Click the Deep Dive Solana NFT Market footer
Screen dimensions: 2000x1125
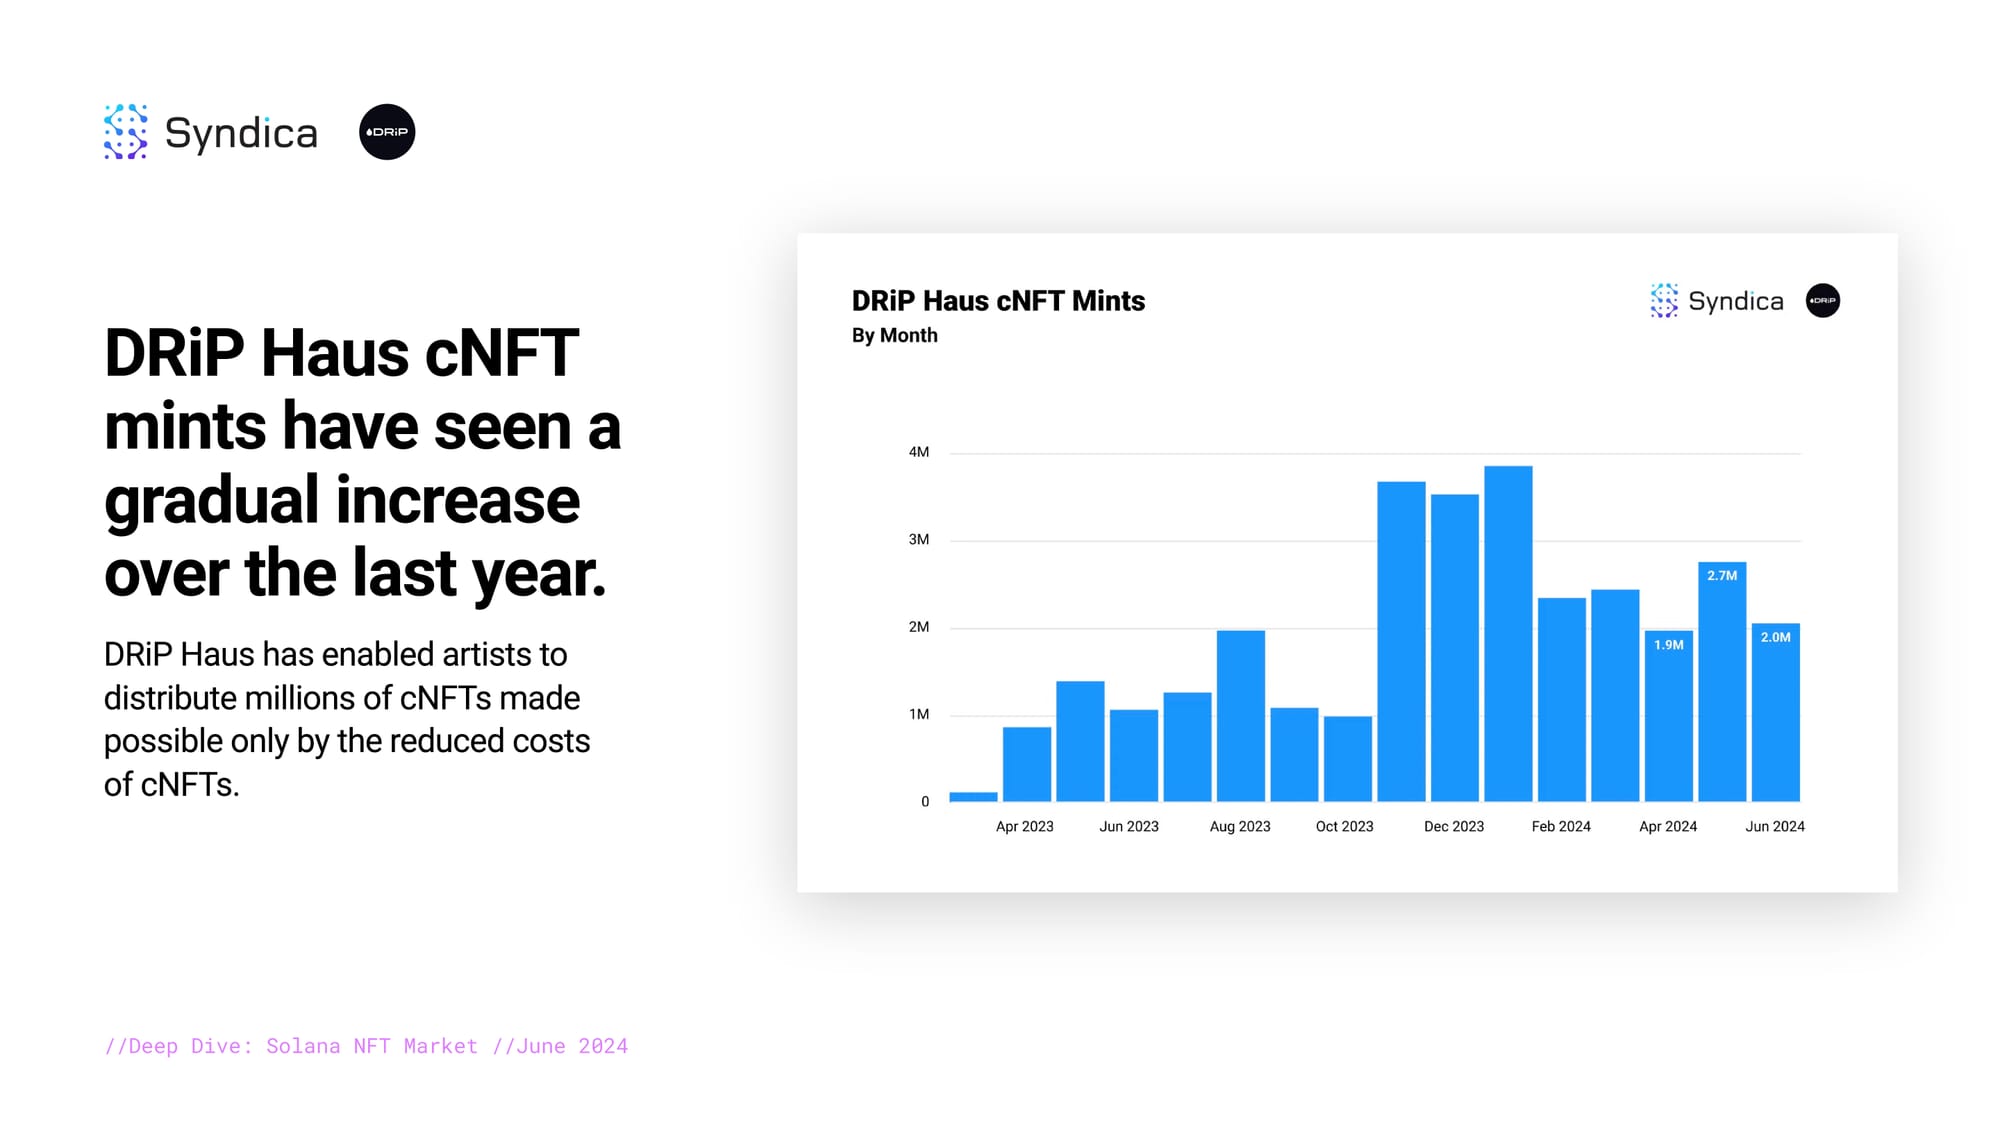point(366,1046)
